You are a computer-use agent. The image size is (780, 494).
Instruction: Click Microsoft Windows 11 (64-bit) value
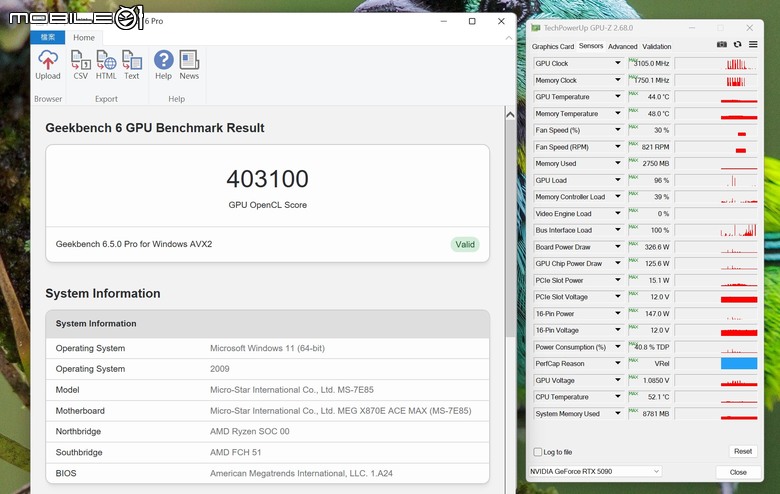coord(267,348)
